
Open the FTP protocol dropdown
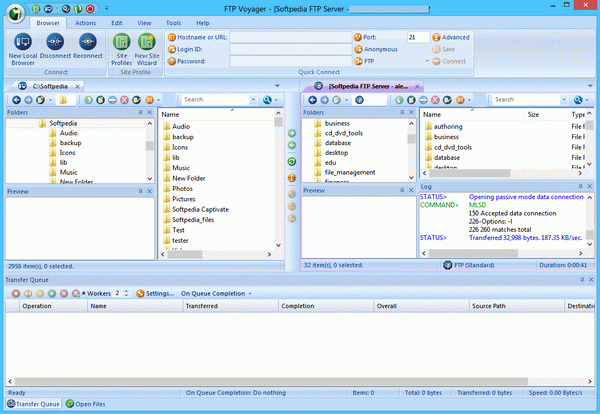click(x=427, y=61)
